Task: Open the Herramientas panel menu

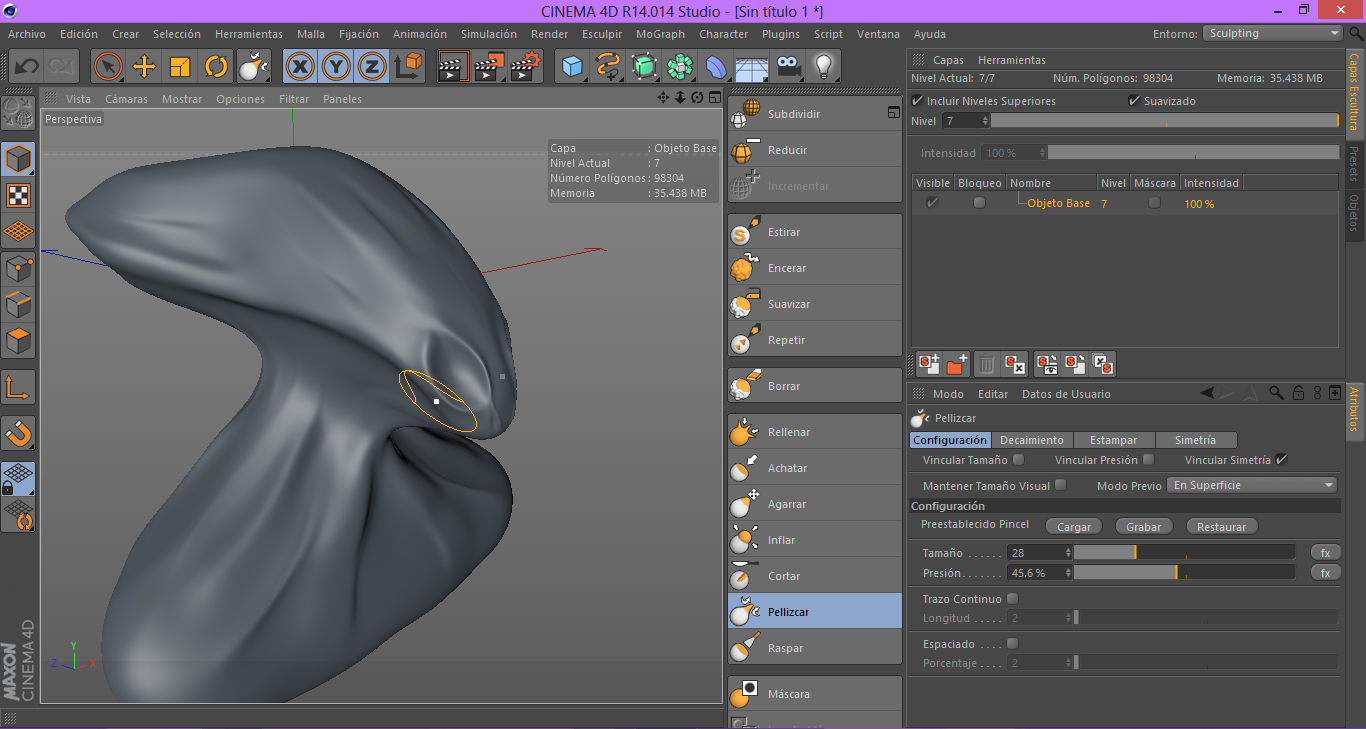Action: click(x=1011, y=60)
